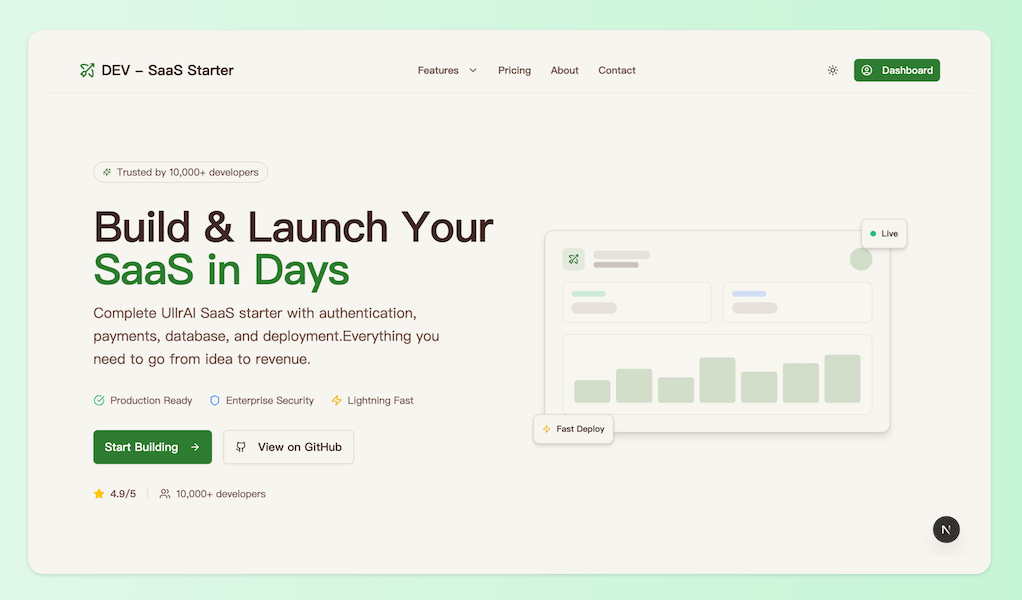
Task: Click the Production Ready checkmark icon
Action: pyautogui.click(x=98, y=400)
